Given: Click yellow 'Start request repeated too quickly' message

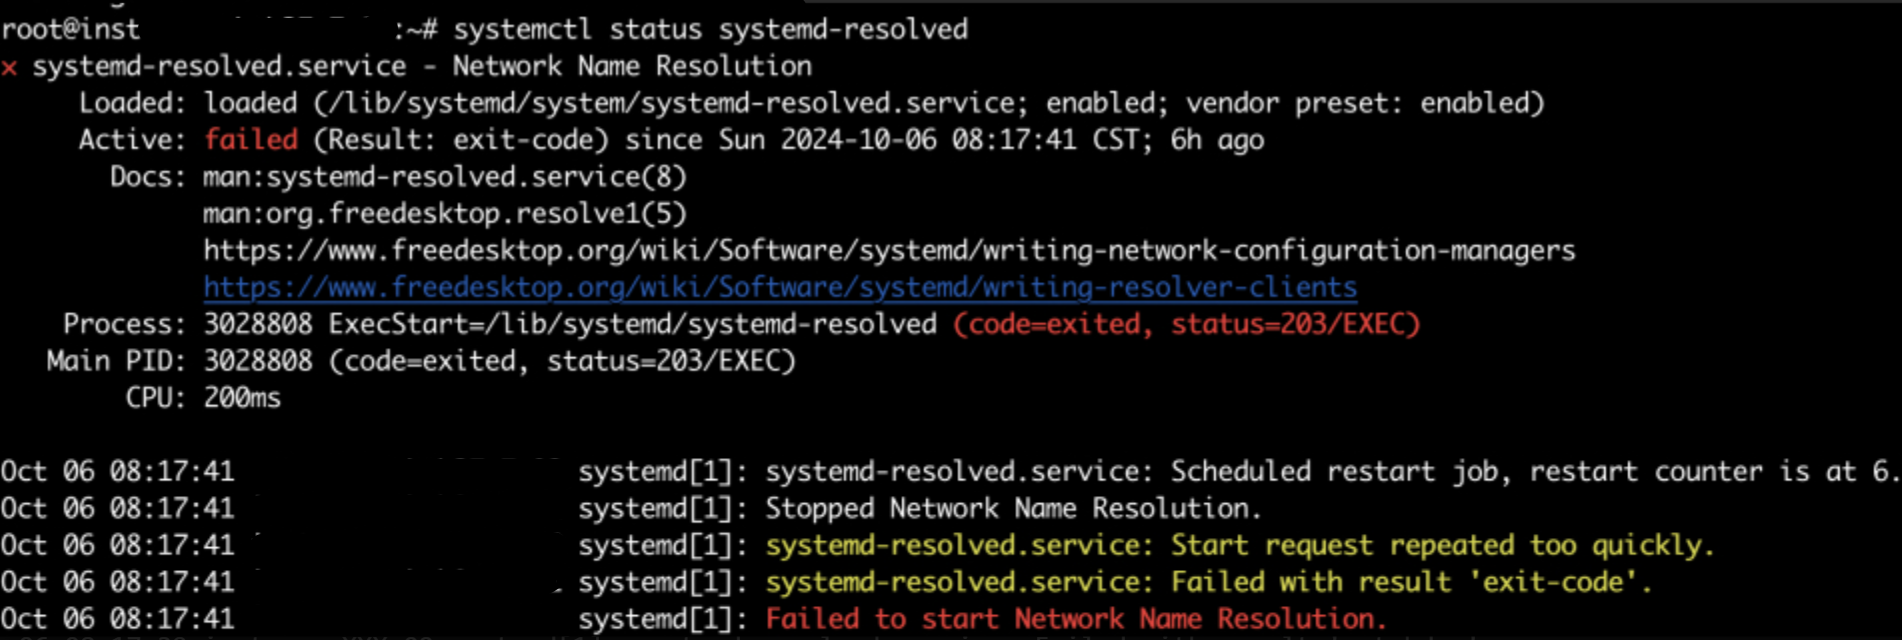Looking at the screenshot, I should coord(1240,546).
